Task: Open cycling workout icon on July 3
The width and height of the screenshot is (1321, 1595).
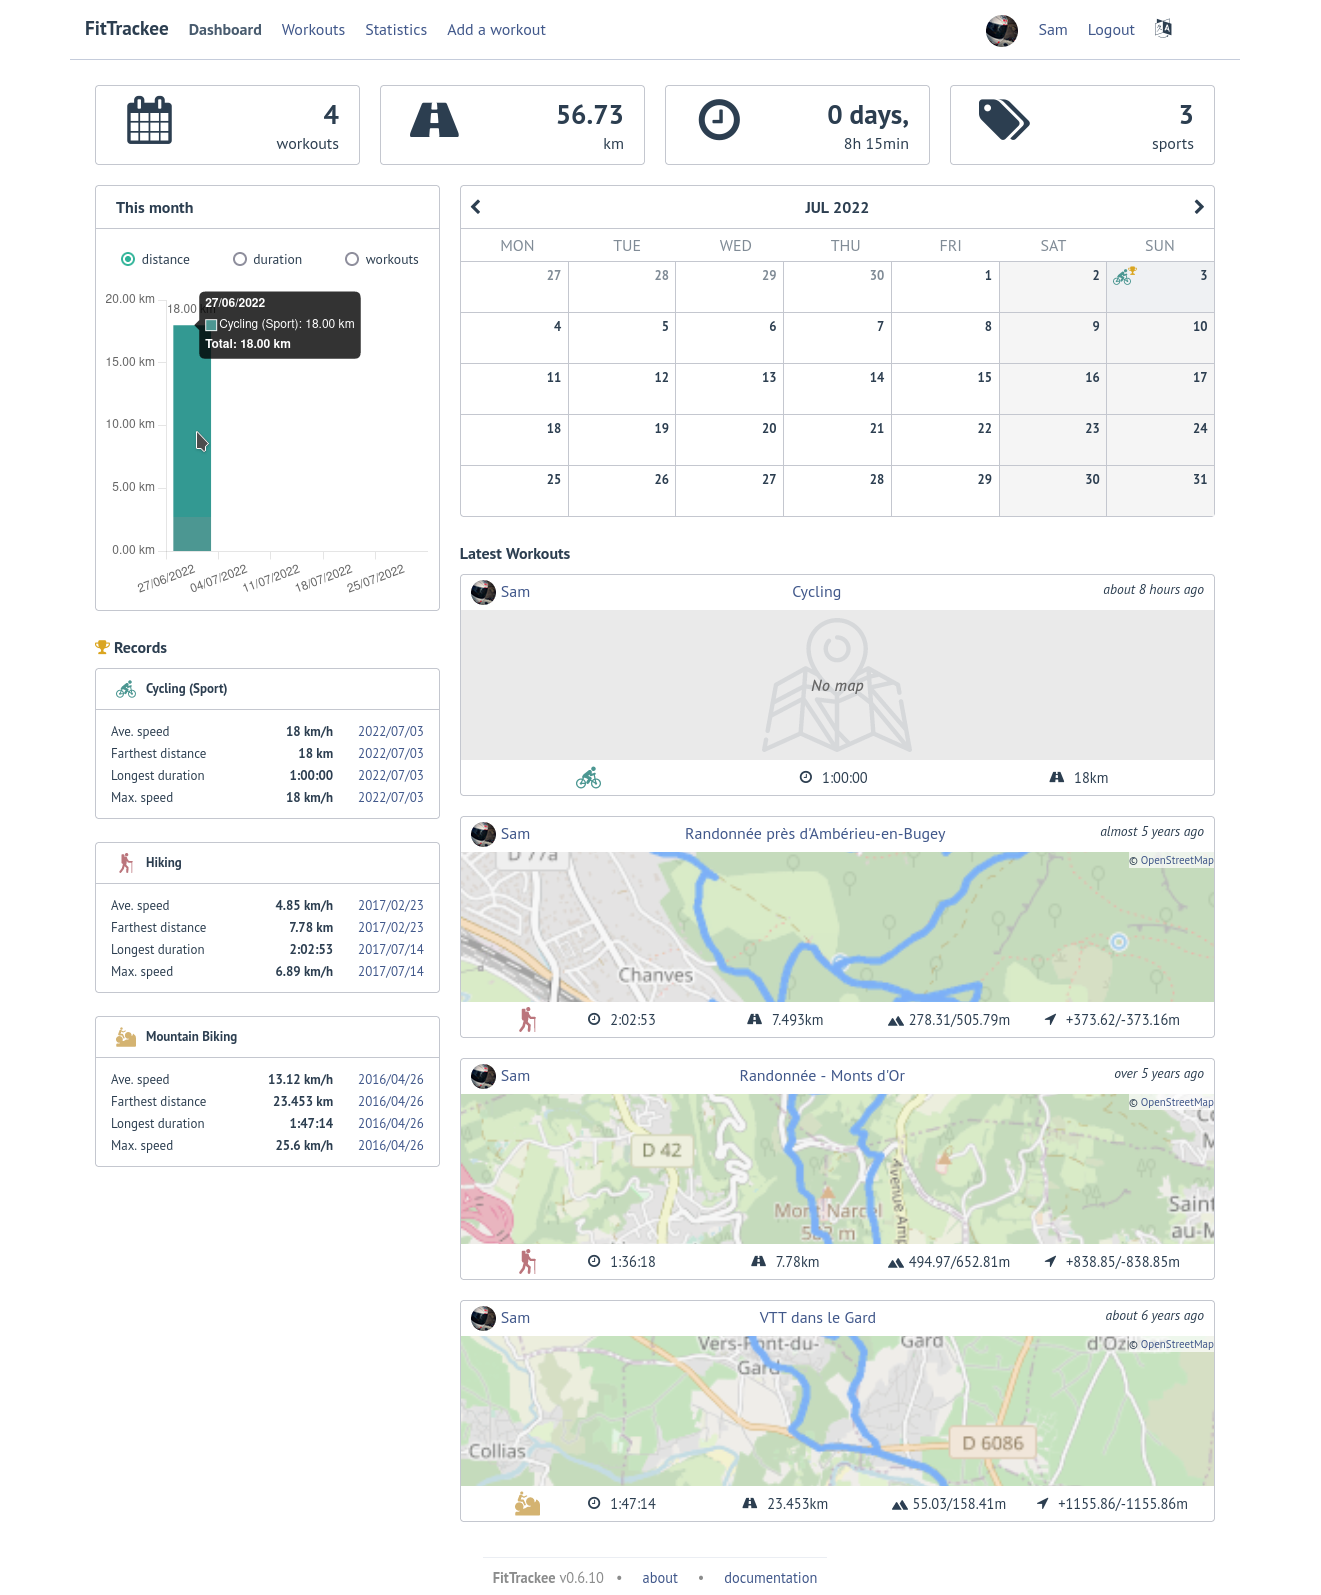Action: pos(1124,277)
